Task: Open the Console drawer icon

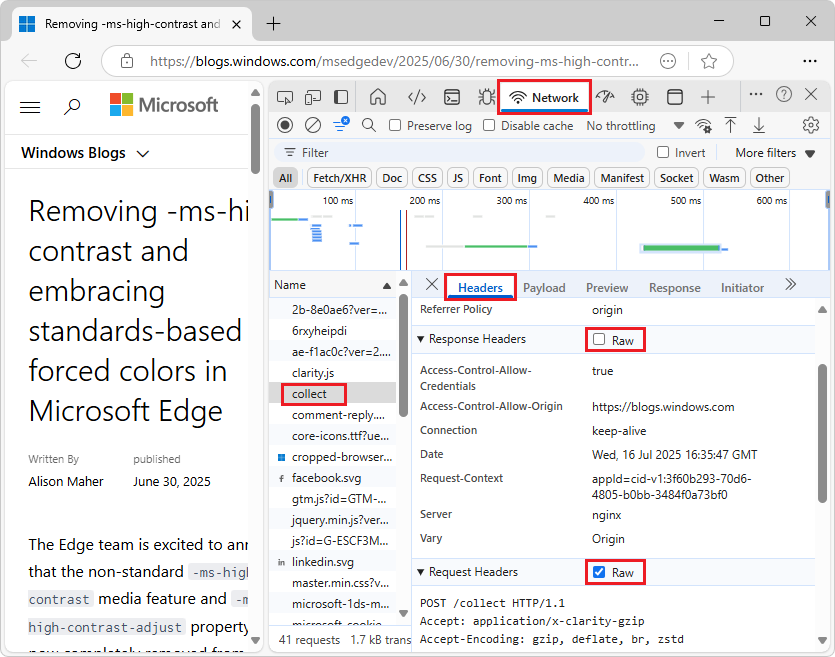Action: 452,97
